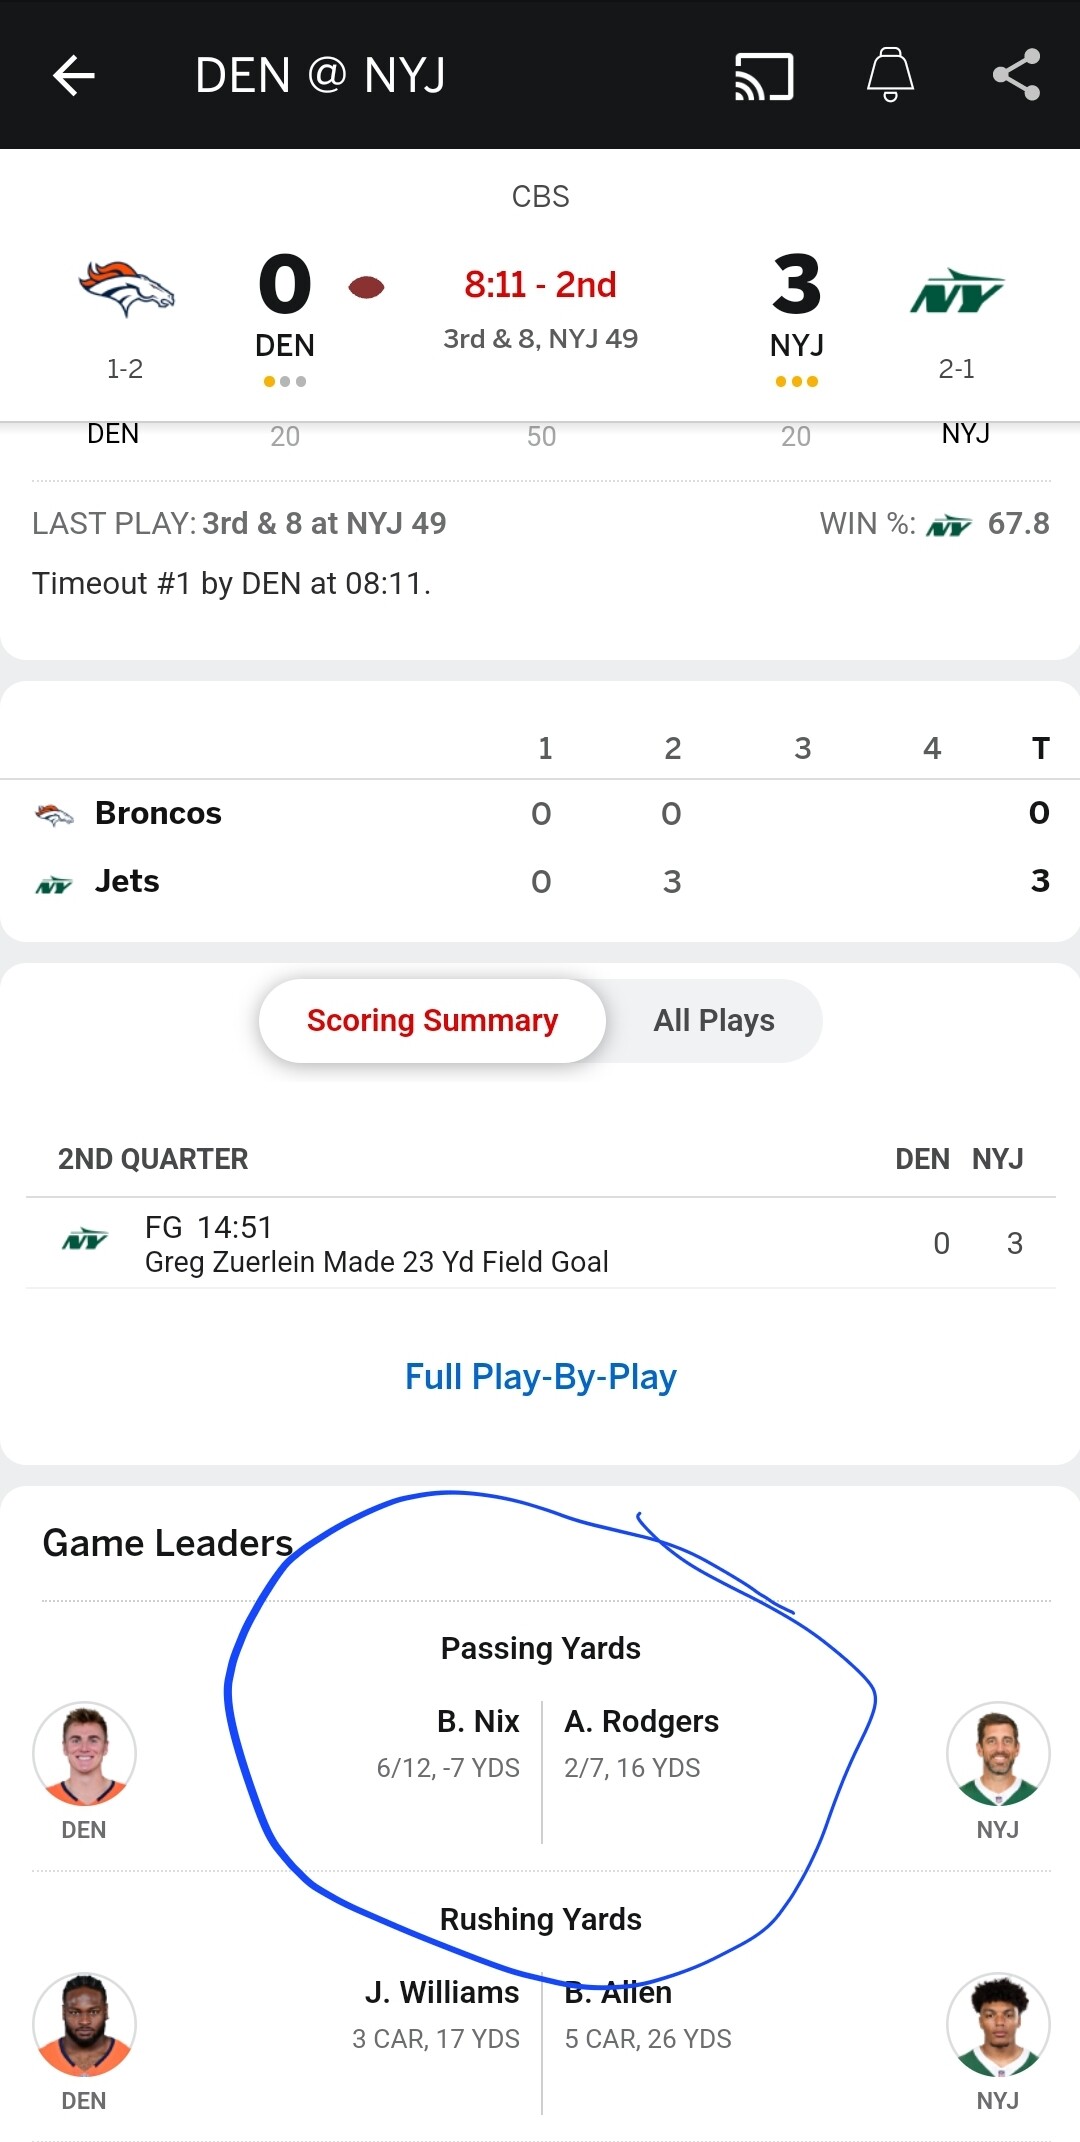
Task: Switch to Scoring Summary tab
Action: click(432, 1020)
